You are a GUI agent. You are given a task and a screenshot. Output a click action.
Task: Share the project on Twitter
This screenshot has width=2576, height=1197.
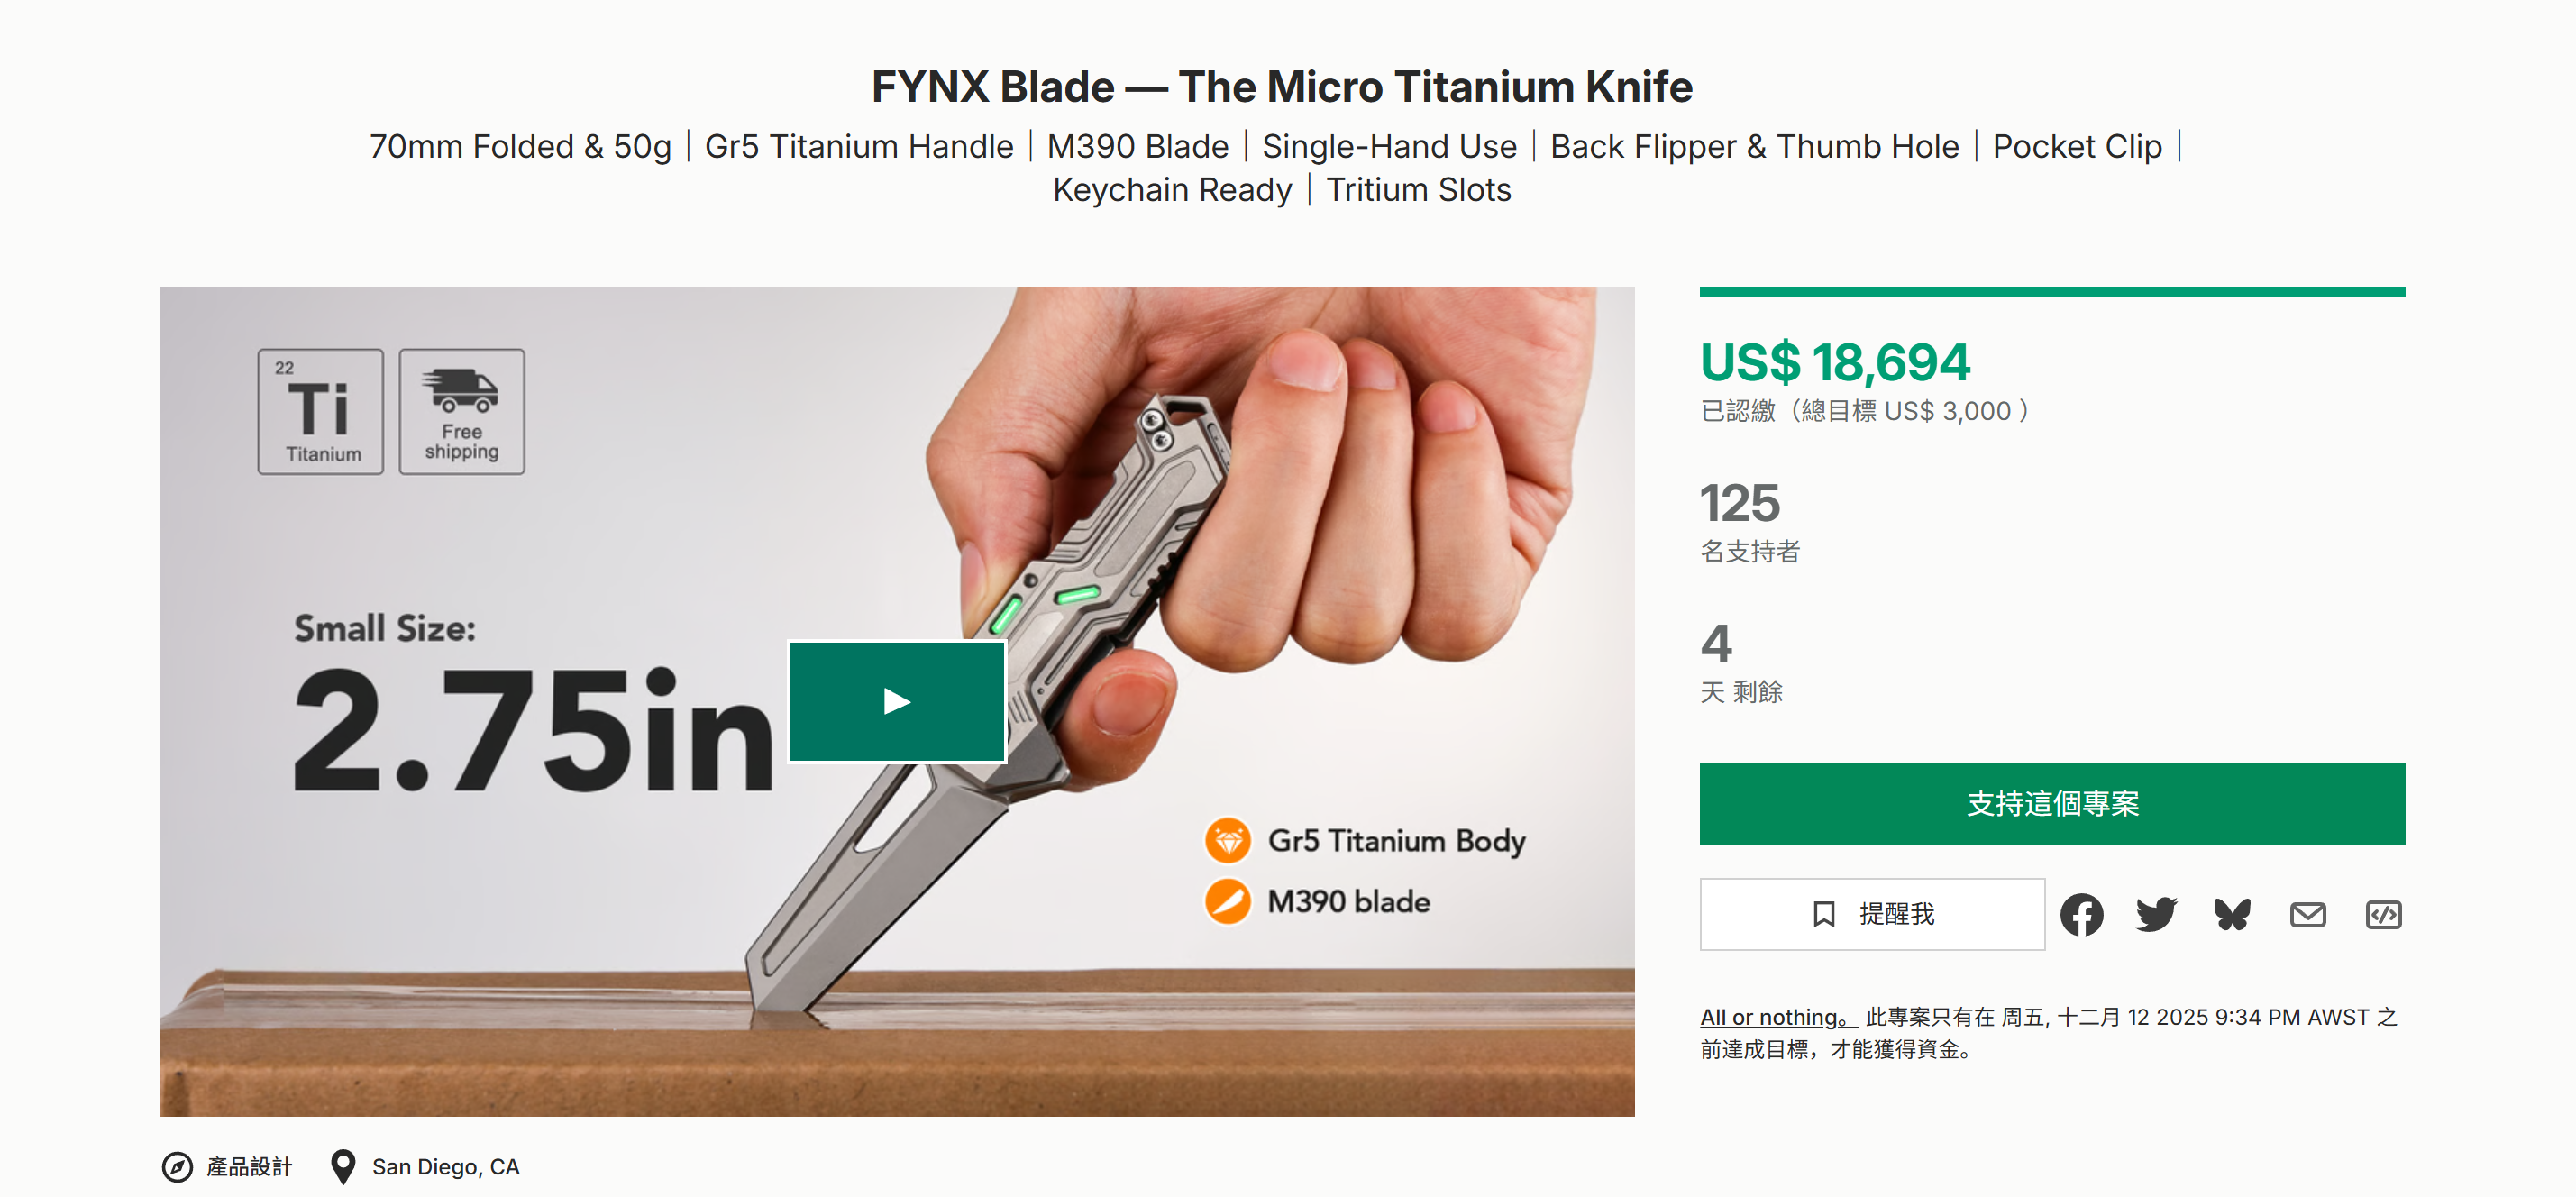click(2156, 914)
